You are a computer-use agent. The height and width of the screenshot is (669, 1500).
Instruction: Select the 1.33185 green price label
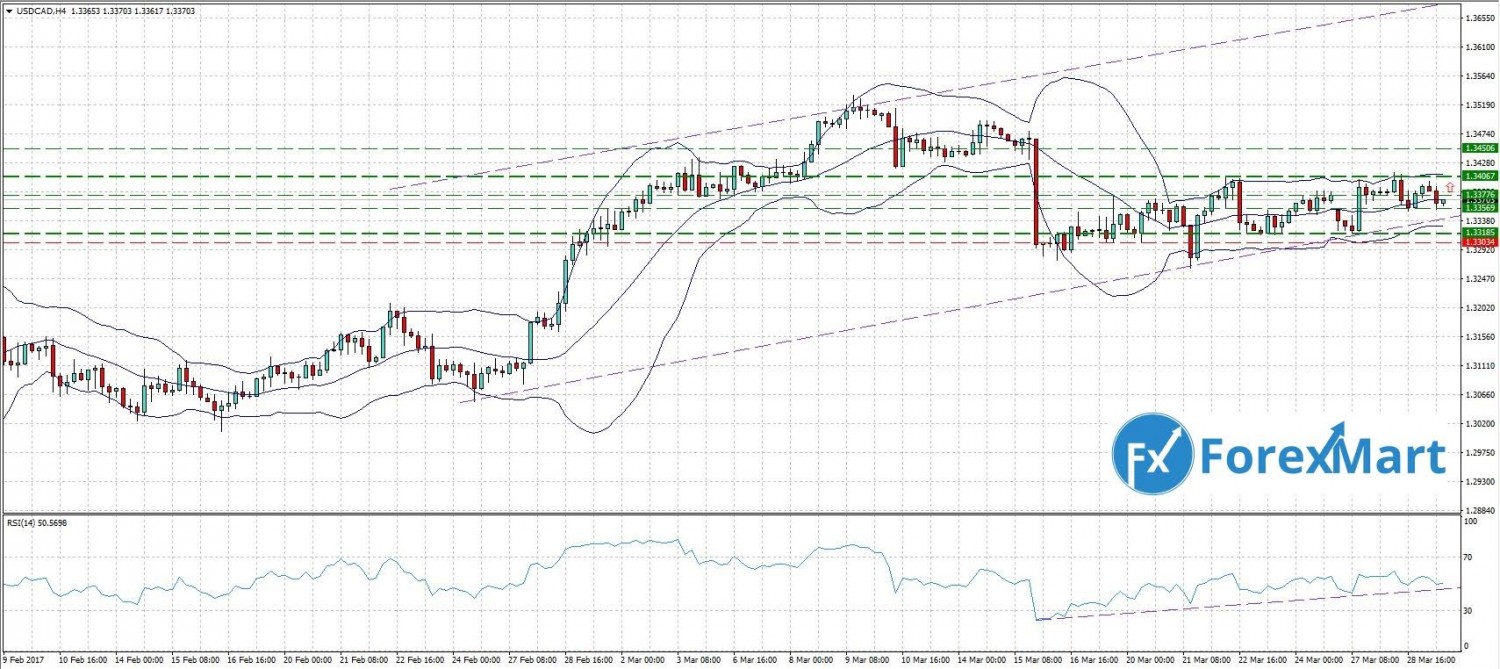click(1479, 233)
